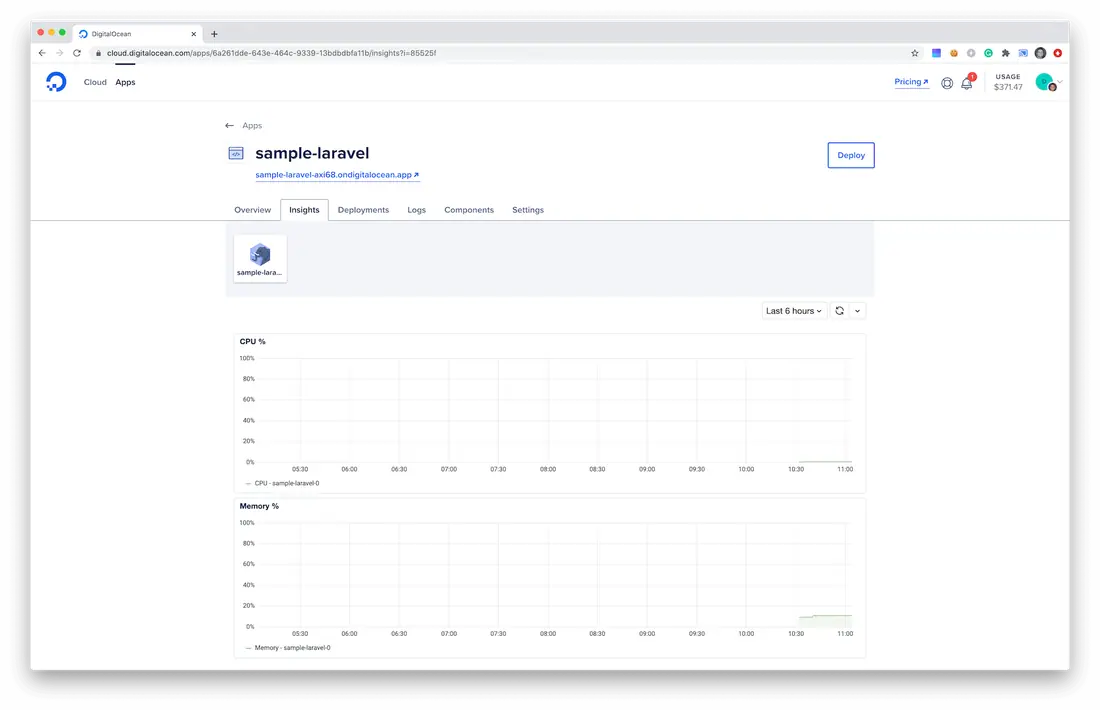Click the red browser menu icon at right
Screen dimensions: 1100x710
[x=1058, y=53]
